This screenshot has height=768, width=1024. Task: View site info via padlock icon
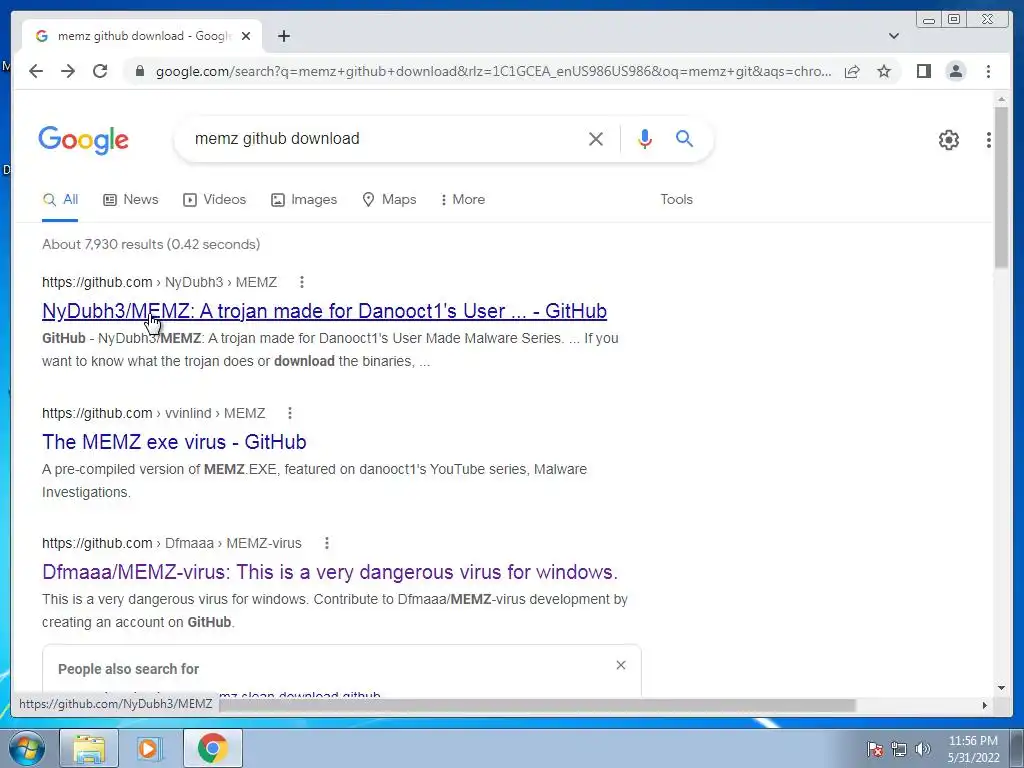(139, 71)
